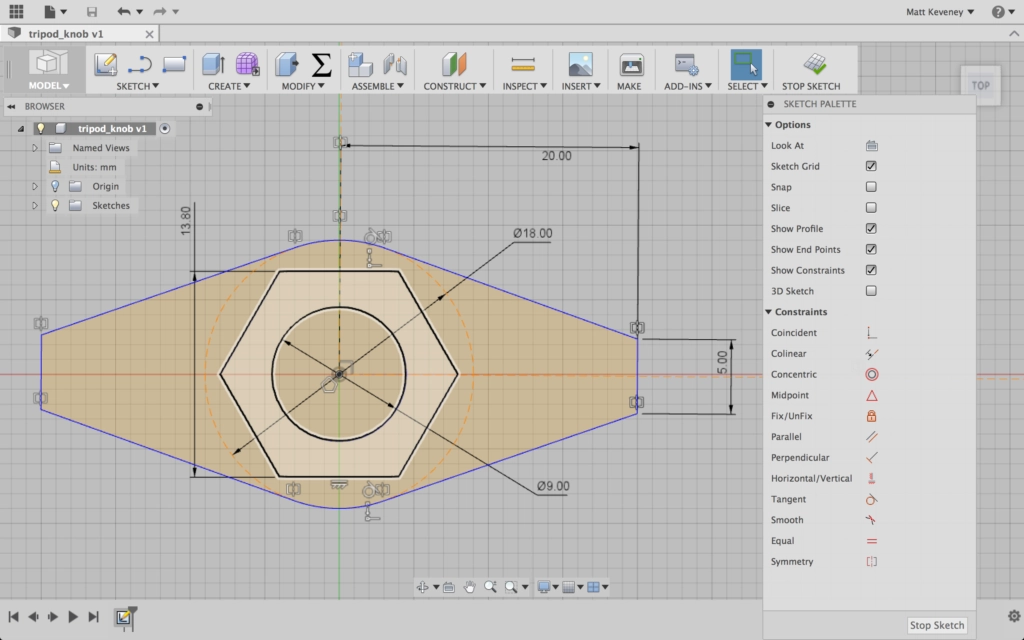1024x640 pixels.
Task: Open the Add-Ins scripts icon
Action: [686, 65]
